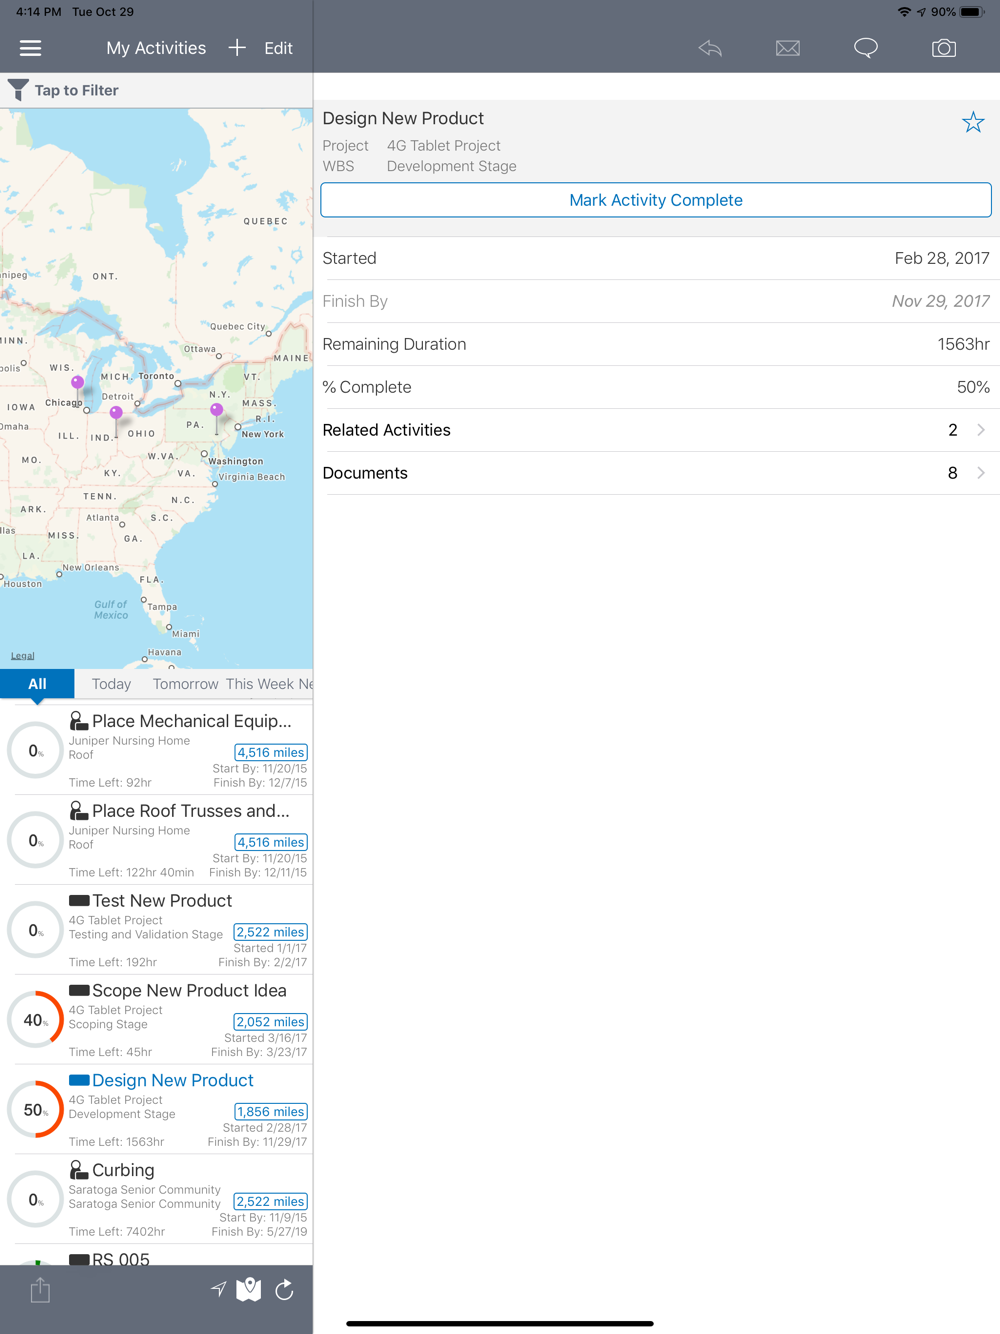The width and height of the screenshot is (1000, 1334).
Task: Click battery indicator in status bar
Action: click(972, 12)
